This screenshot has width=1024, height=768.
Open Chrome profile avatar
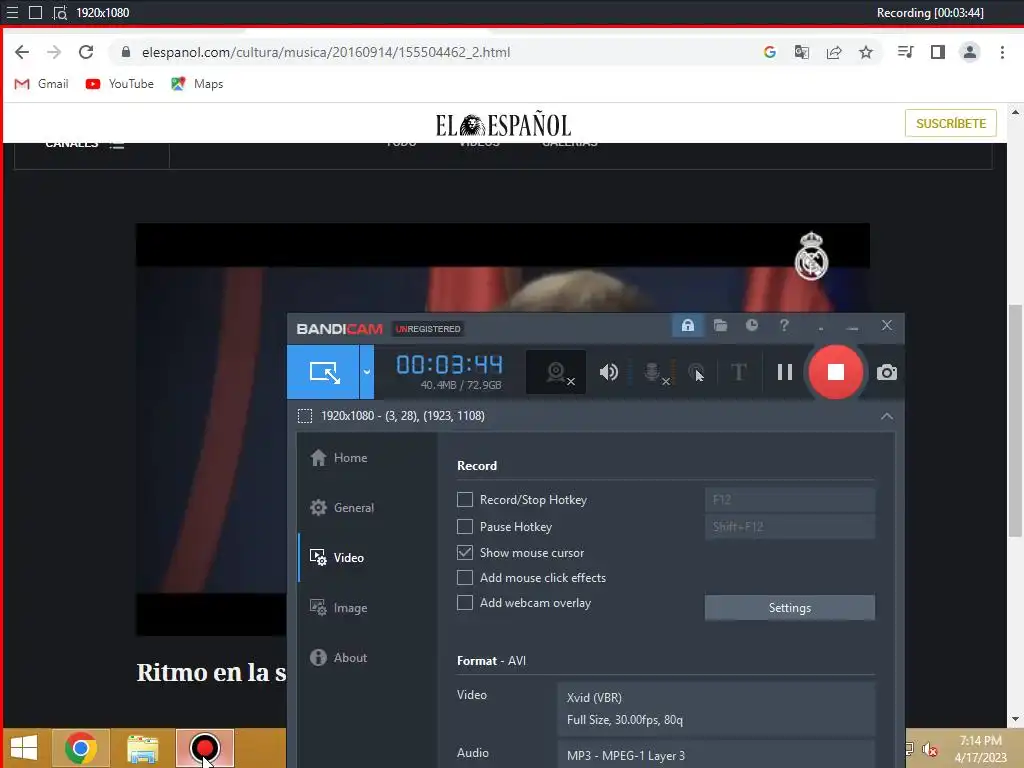[970, 52]
